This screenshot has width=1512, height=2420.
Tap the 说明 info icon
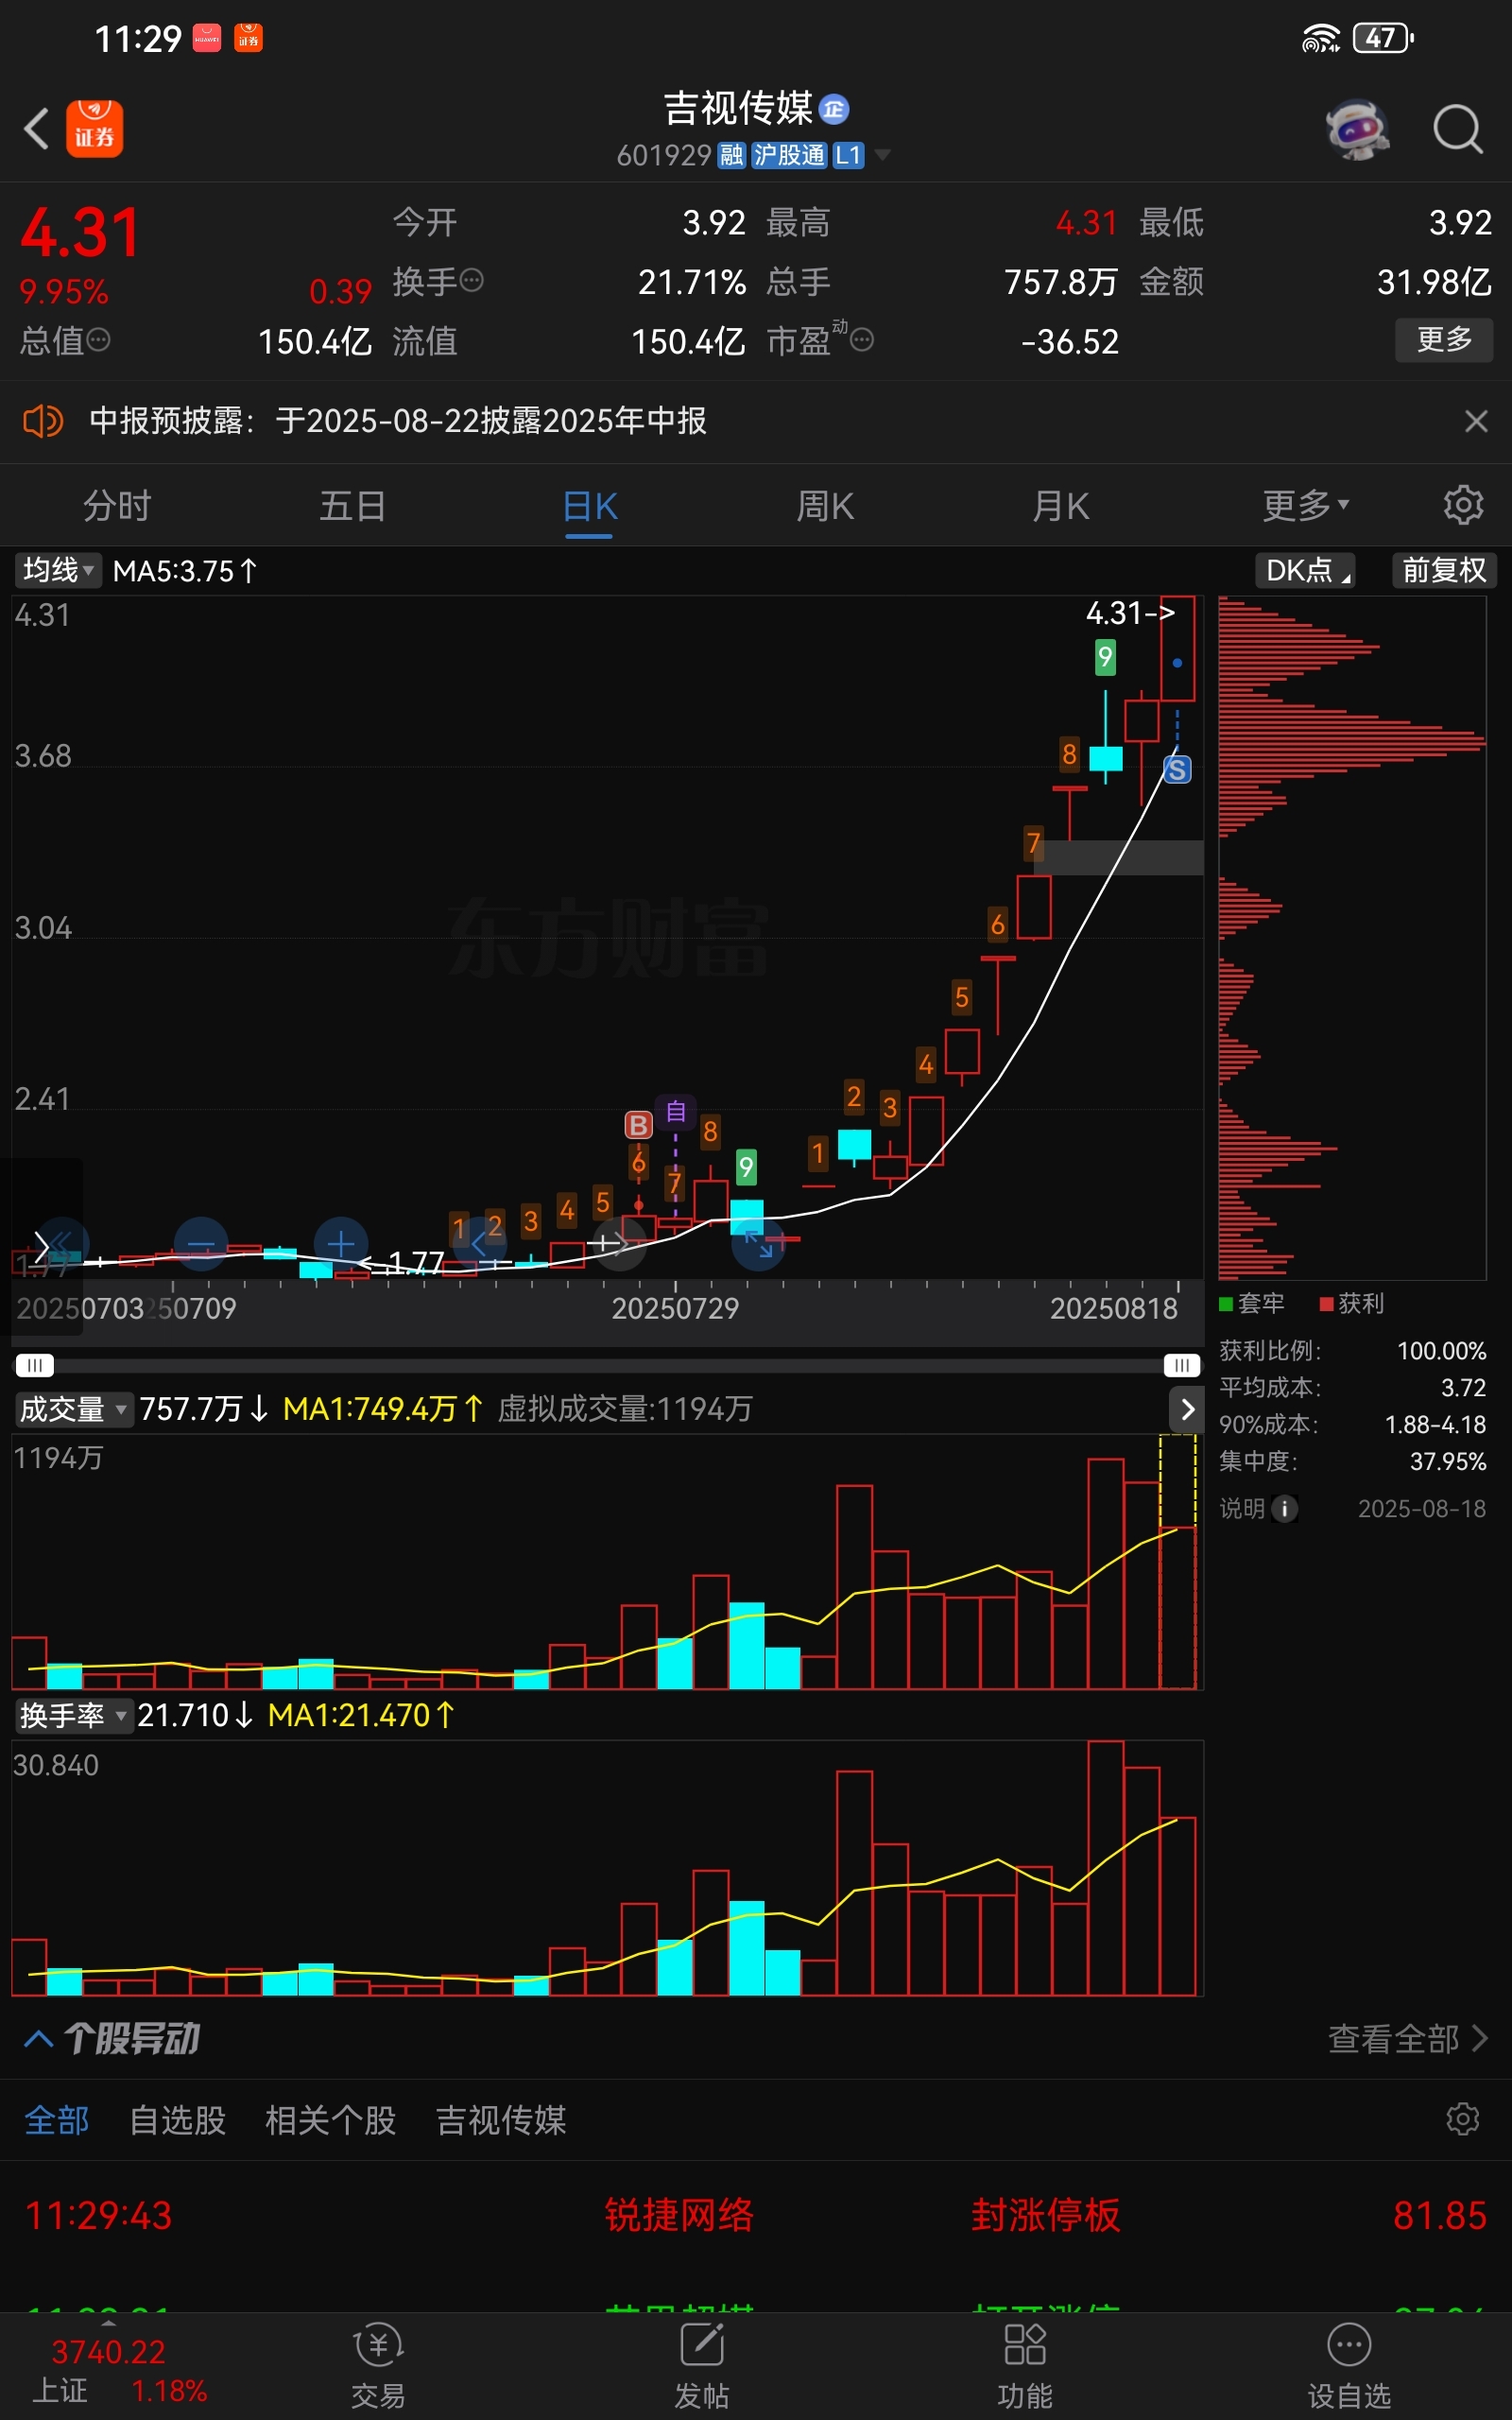[x=1285, y=1508]
